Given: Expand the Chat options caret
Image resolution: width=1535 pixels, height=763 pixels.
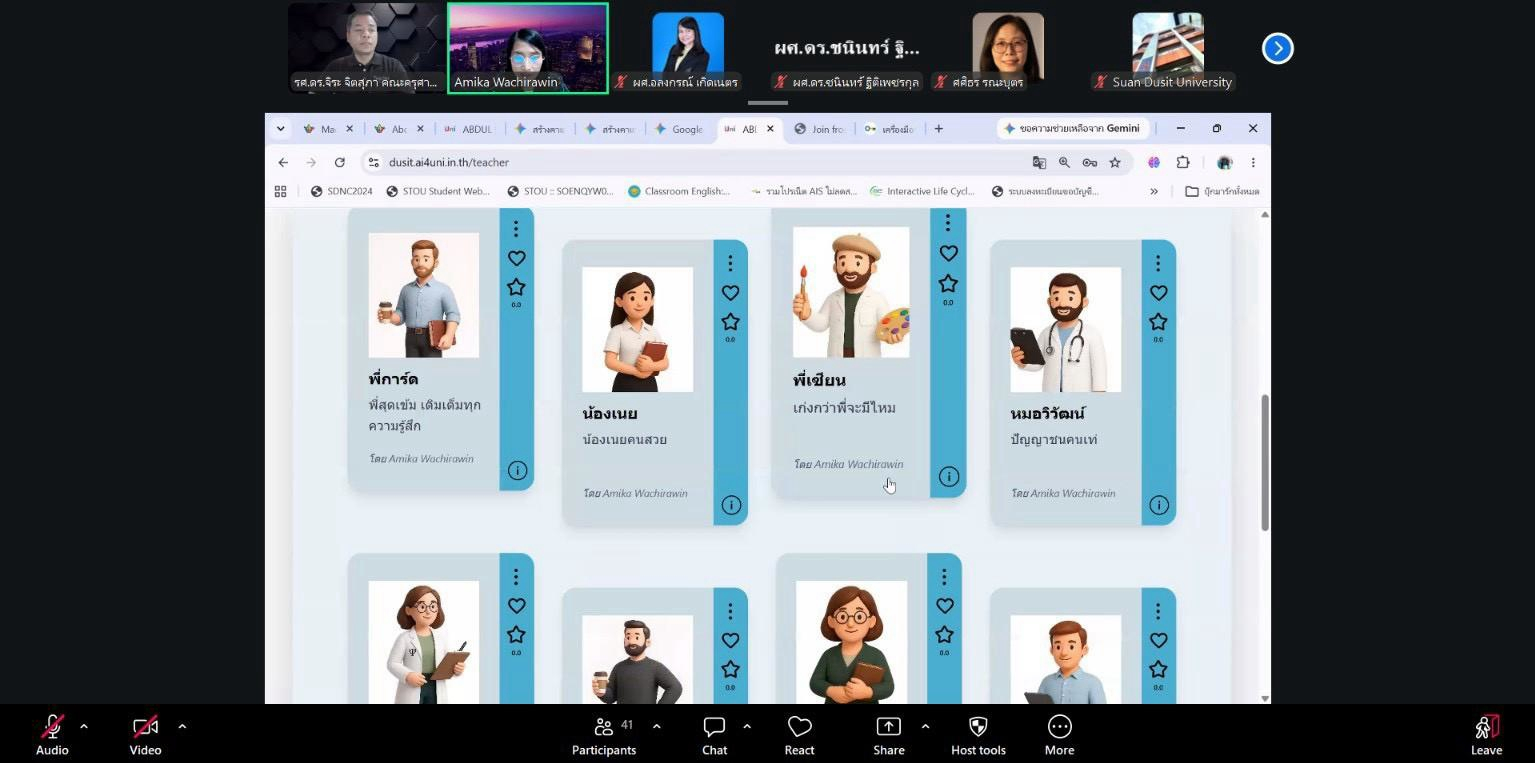Looking at the screenshot, I should coord(746,726).
